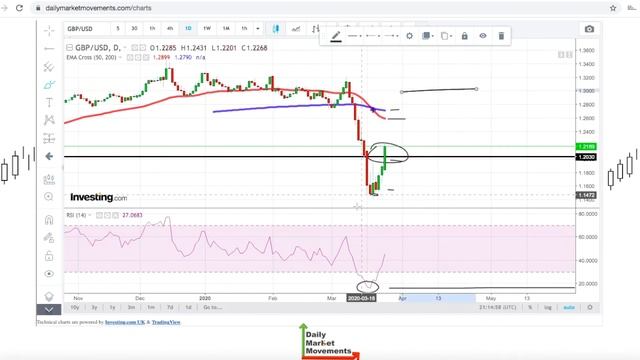640x360 pixels.
Task: Collapse the left toolbar with the chevron button
Action: pos(49,310)
